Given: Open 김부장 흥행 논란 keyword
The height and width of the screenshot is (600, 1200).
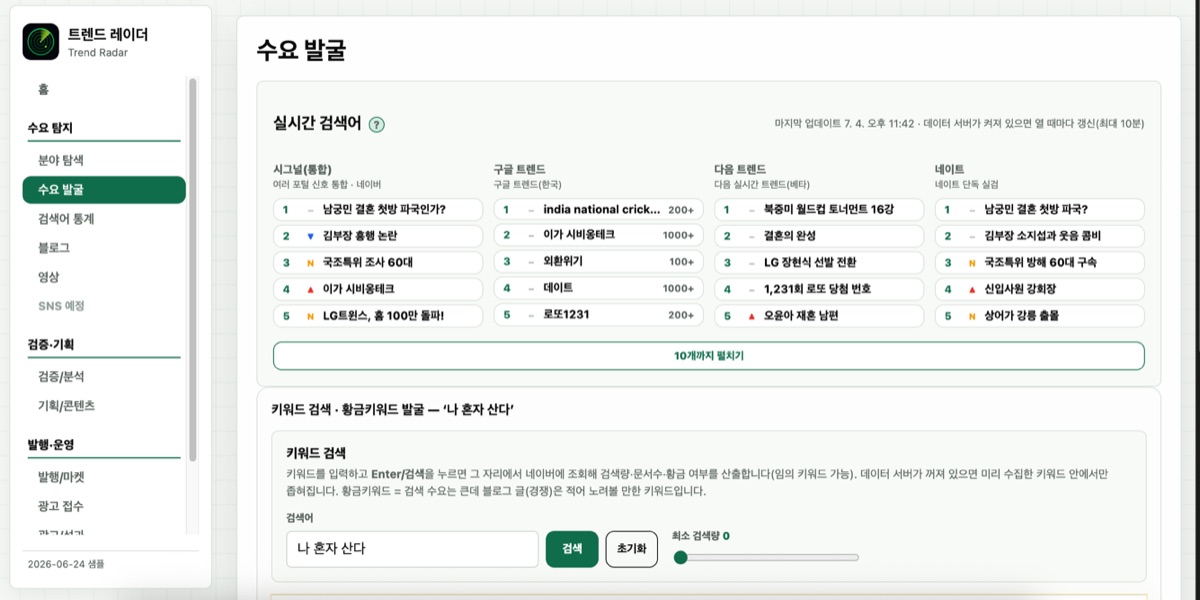Looking at the screenshot, I should click(378, 236).
